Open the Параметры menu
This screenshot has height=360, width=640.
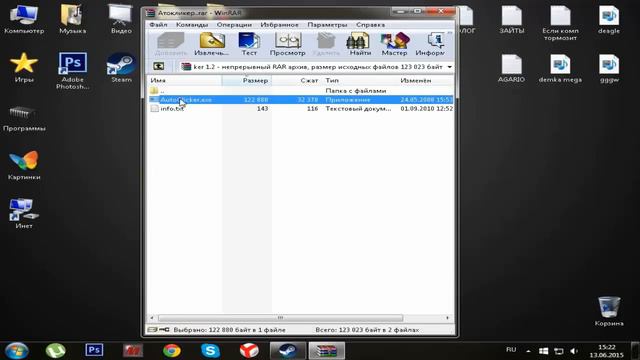(x=327, y=25)
